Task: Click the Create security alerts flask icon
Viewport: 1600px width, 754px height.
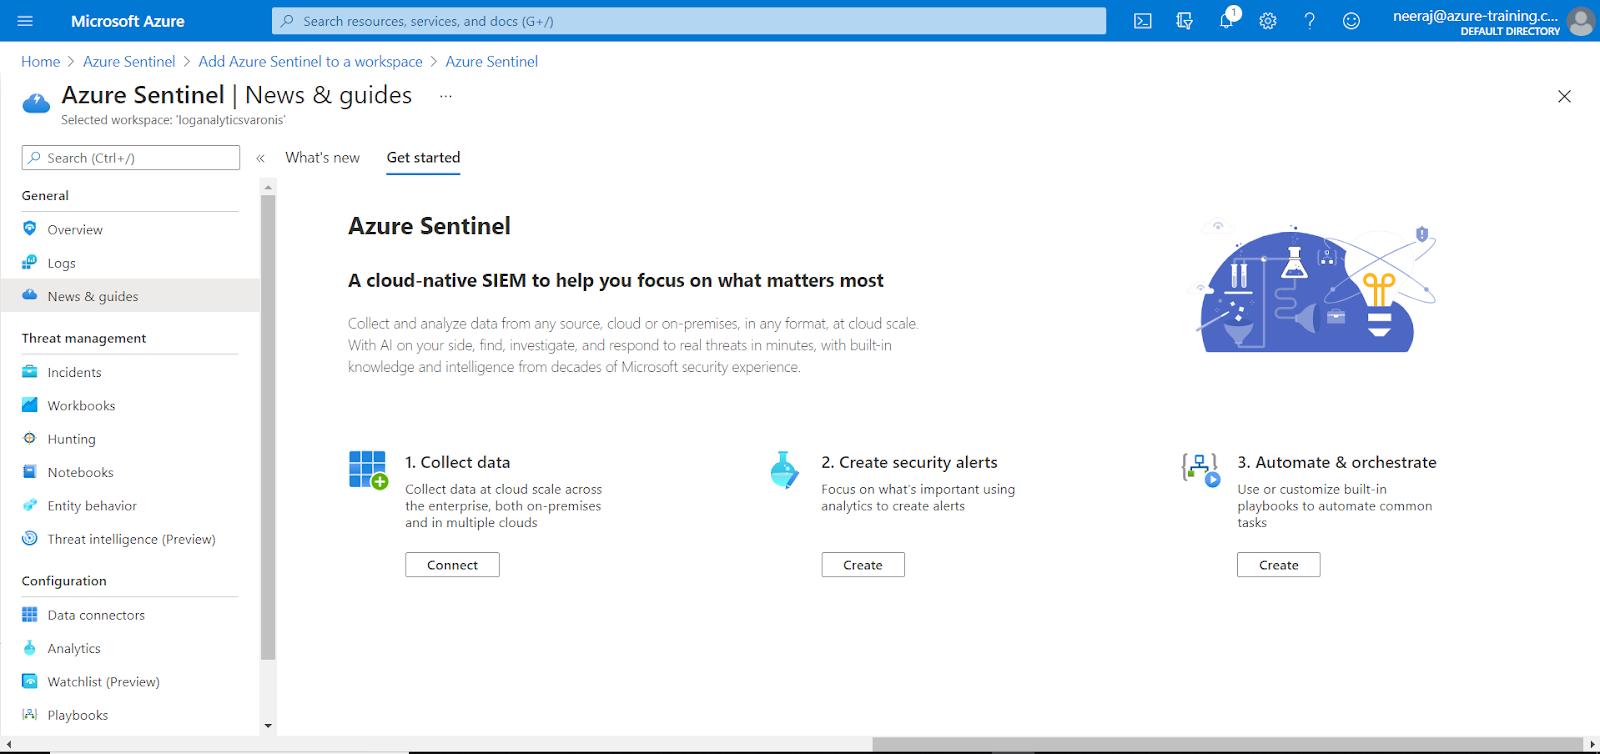Action: 784,469
